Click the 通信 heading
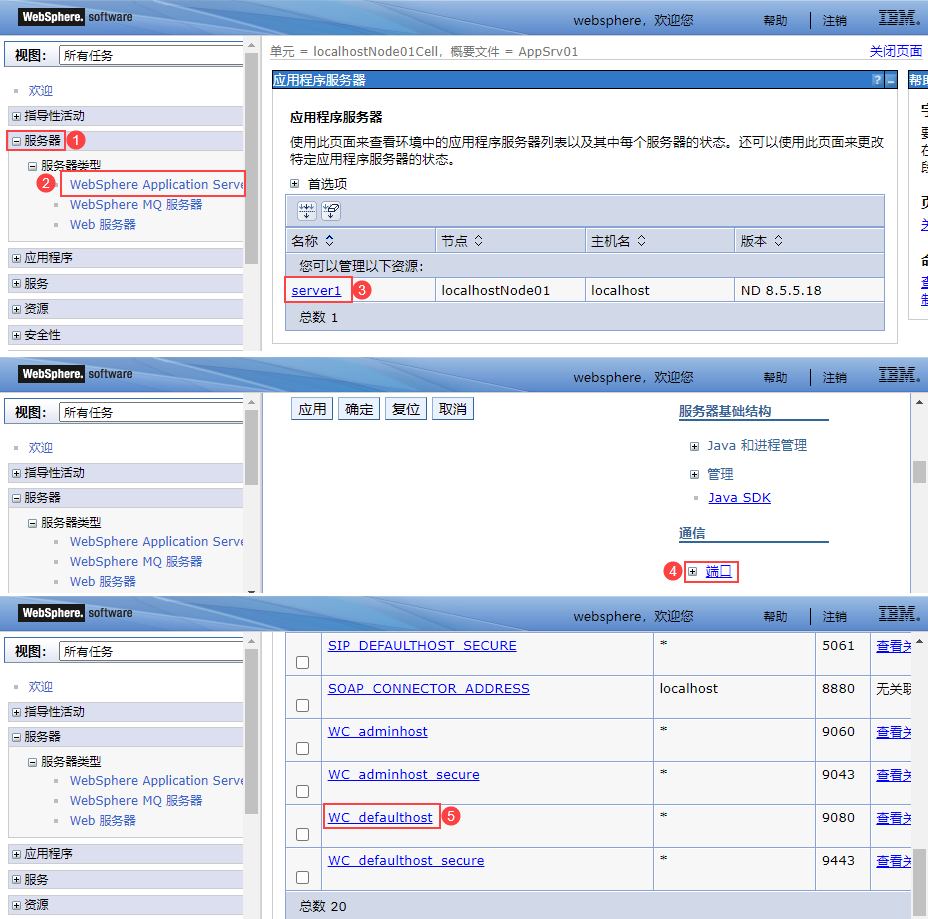 pos(692,533)
